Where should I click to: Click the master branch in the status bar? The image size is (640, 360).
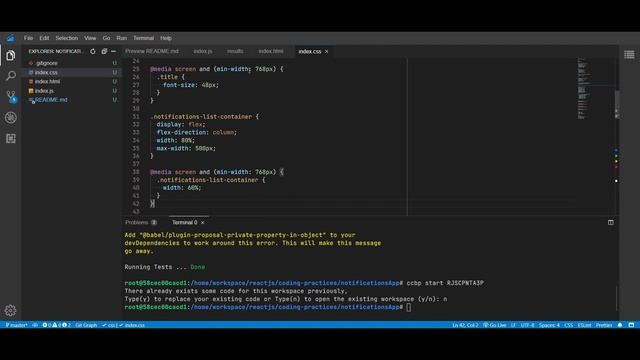(16, 325)
